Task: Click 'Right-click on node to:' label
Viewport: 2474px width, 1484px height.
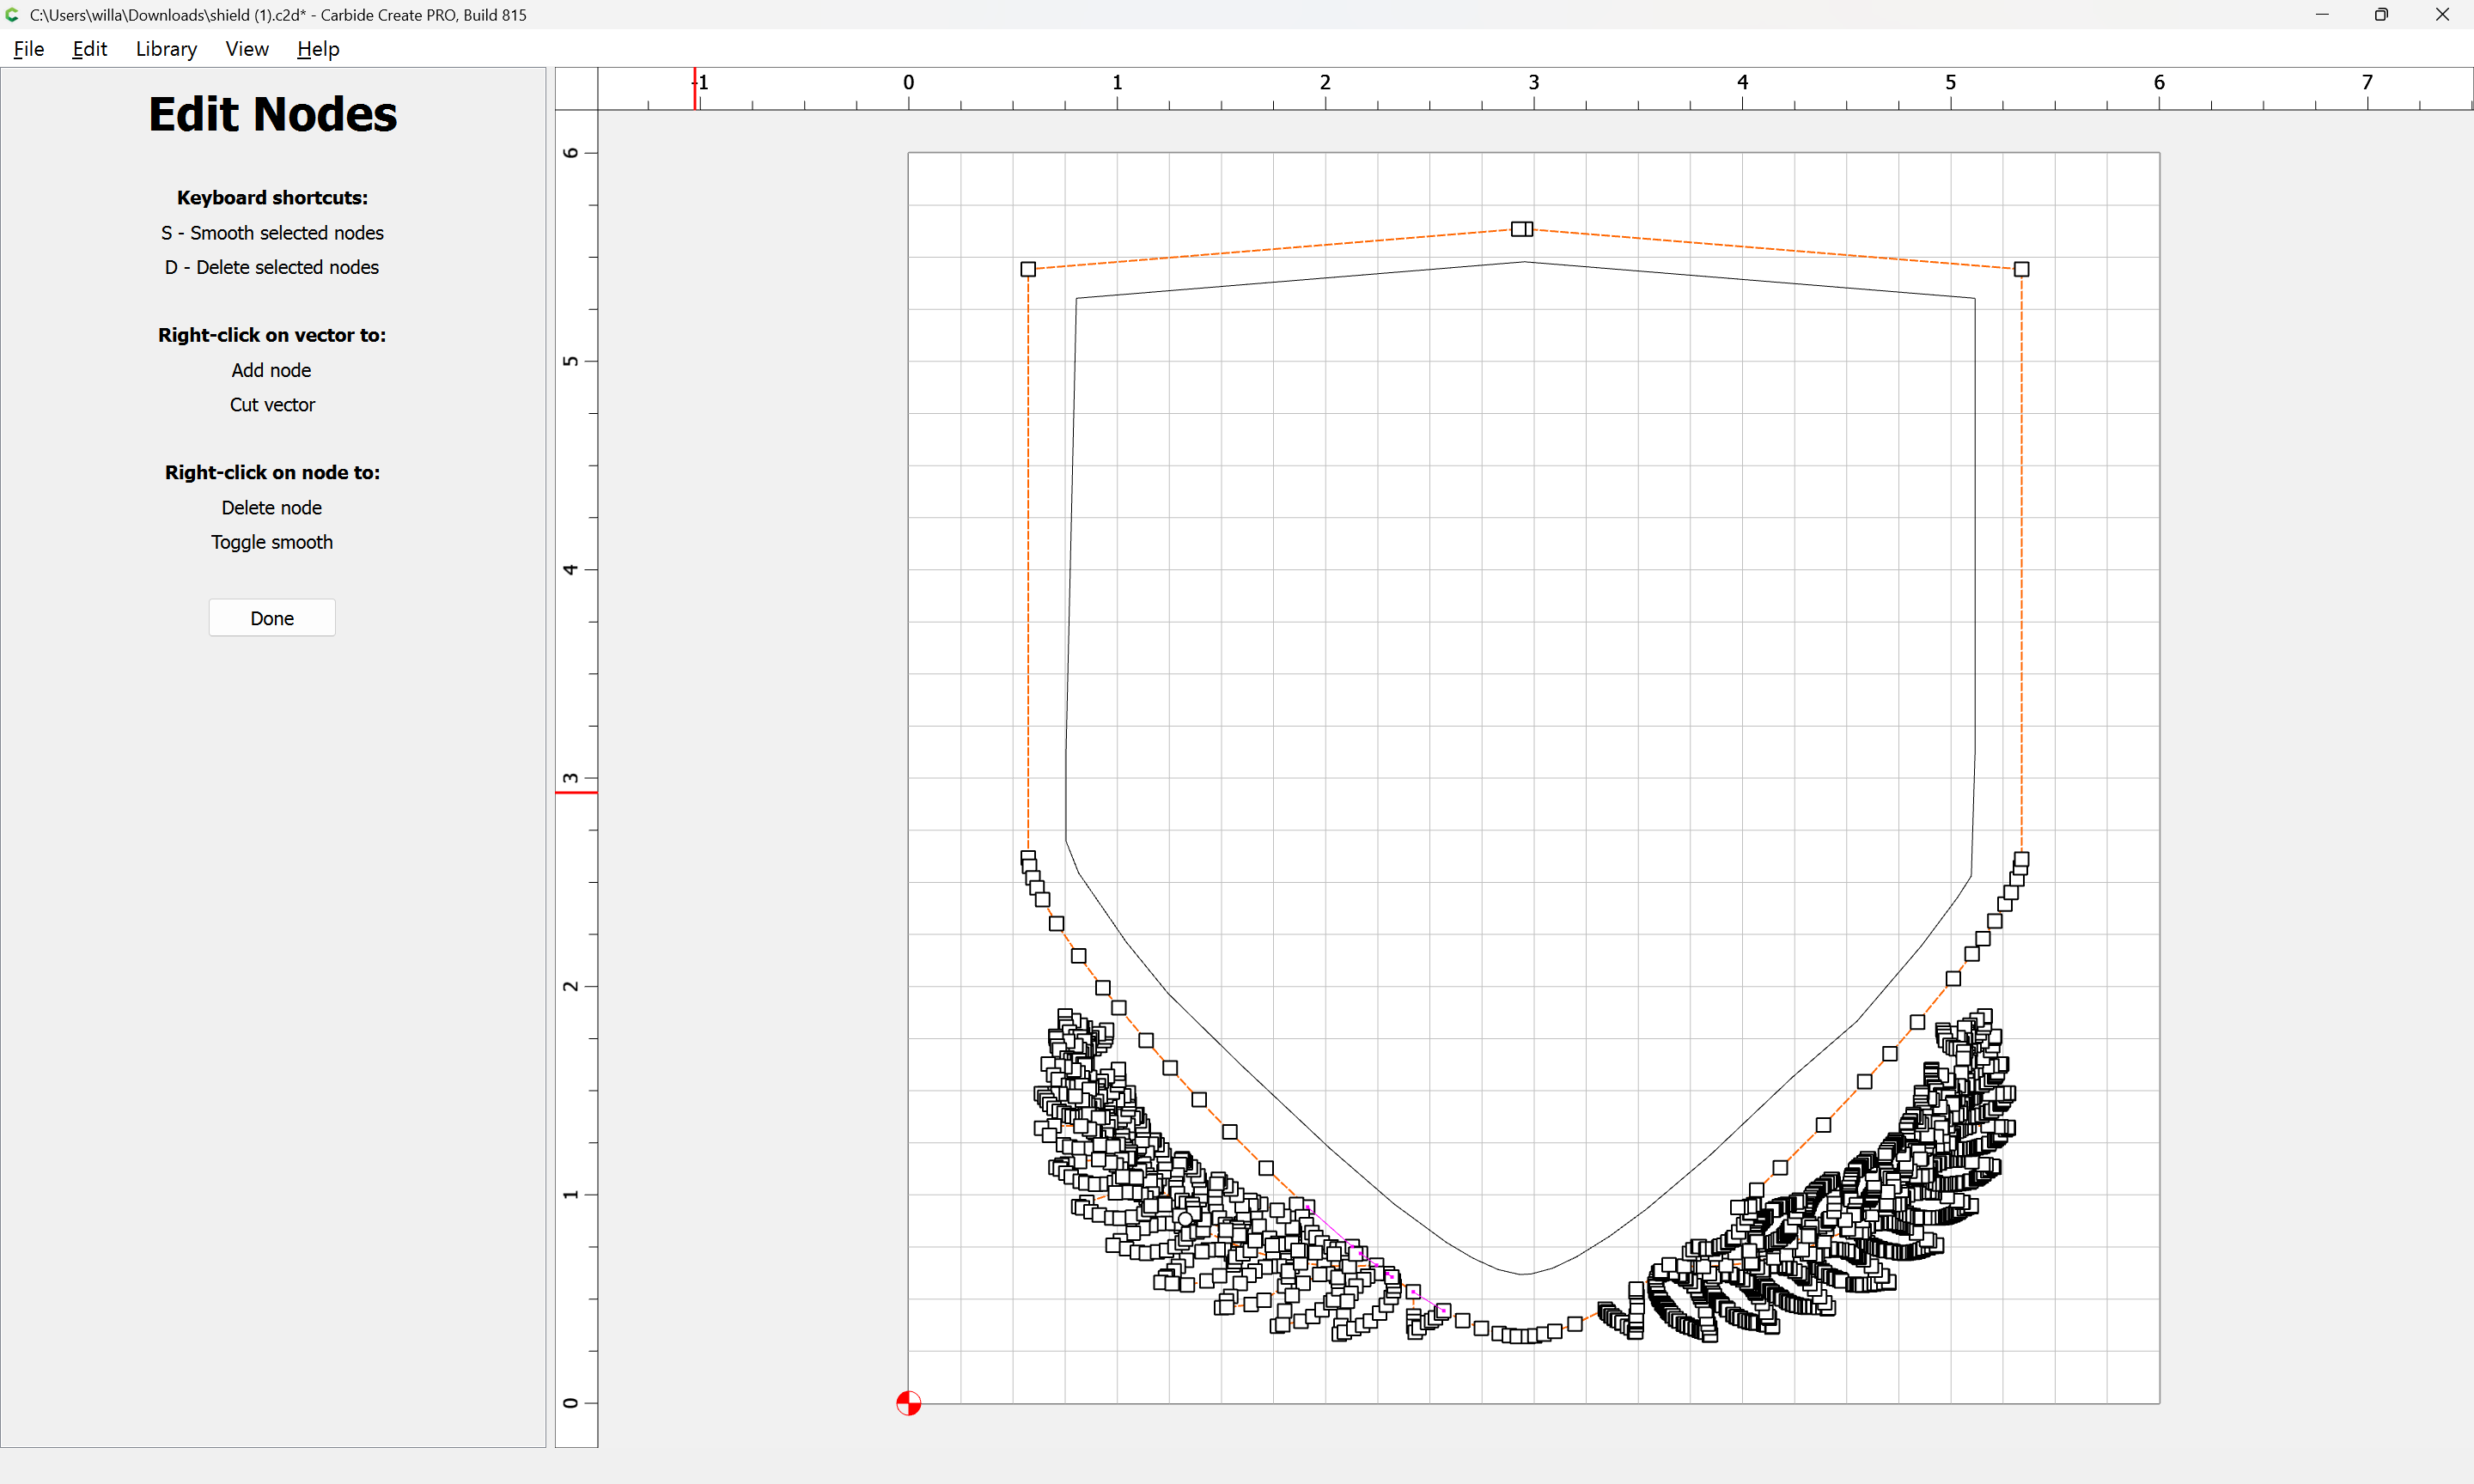Action: [x=272, y=473]
